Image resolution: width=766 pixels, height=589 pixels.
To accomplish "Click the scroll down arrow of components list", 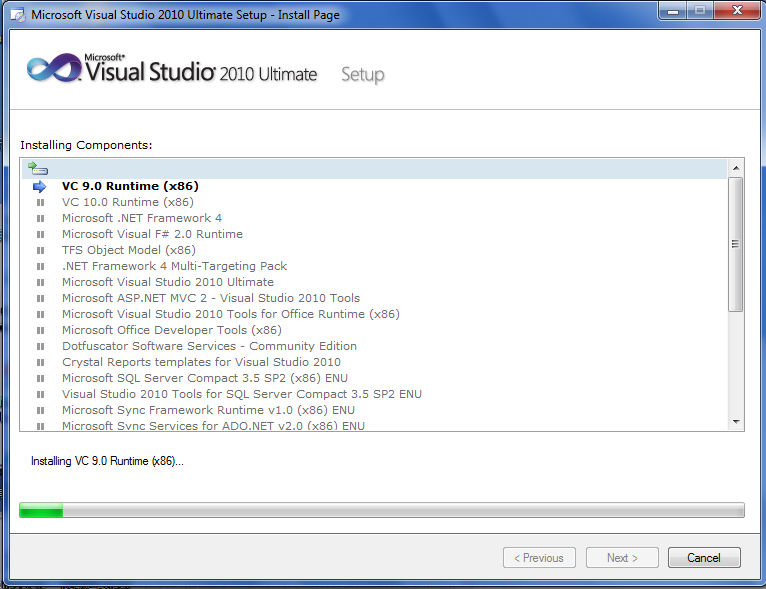I will [736, 421].
